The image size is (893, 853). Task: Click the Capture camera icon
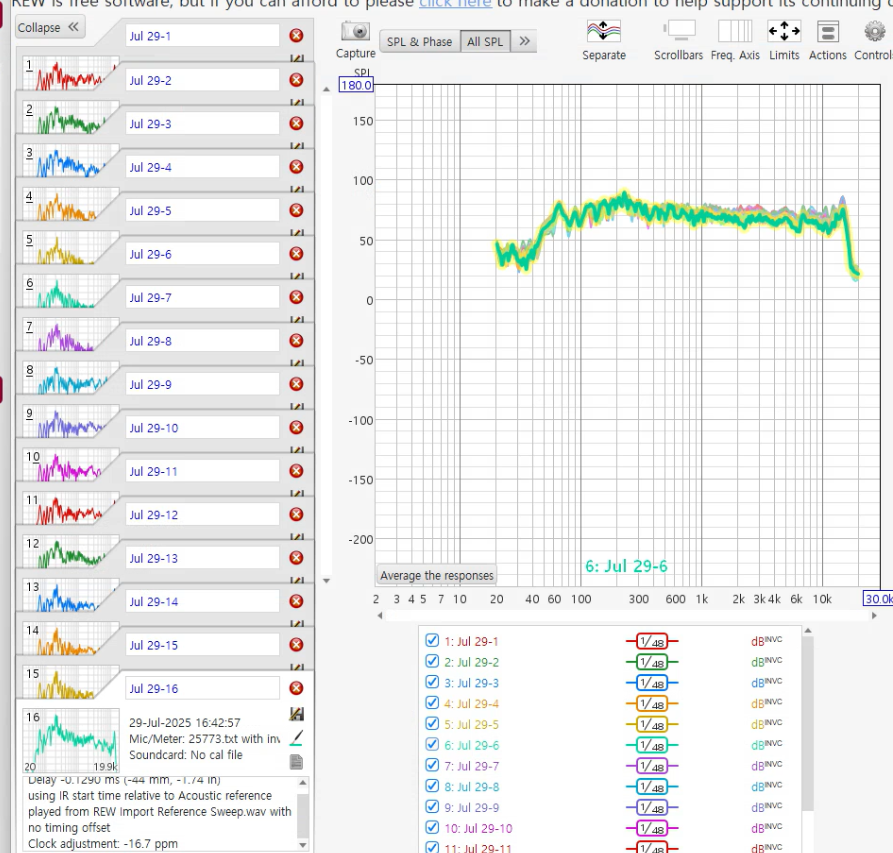click(x=355, y=31)
